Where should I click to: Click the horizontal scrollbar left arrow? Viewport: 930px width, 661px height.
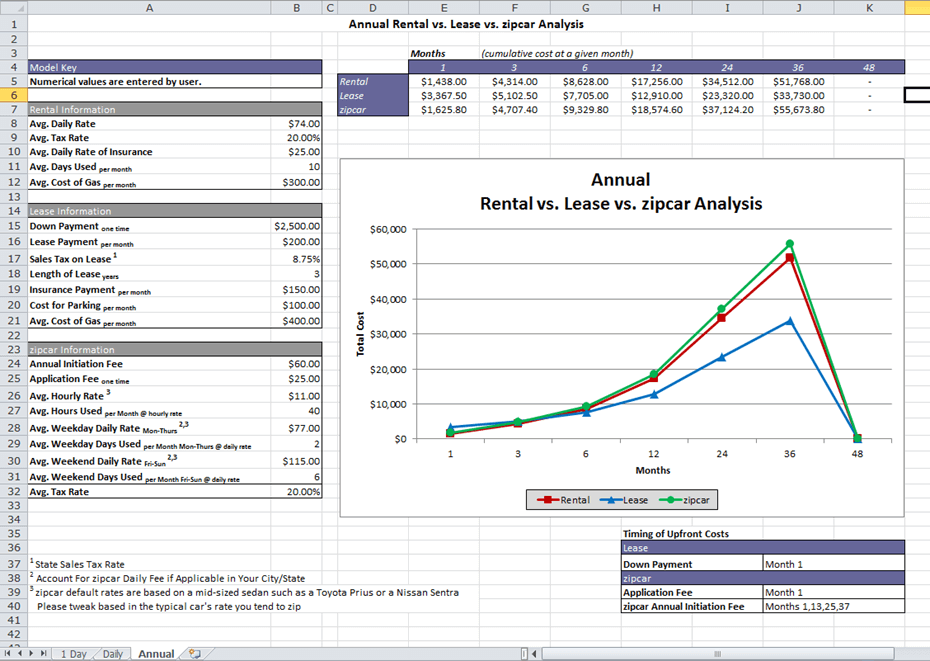[x=534, y=654]
